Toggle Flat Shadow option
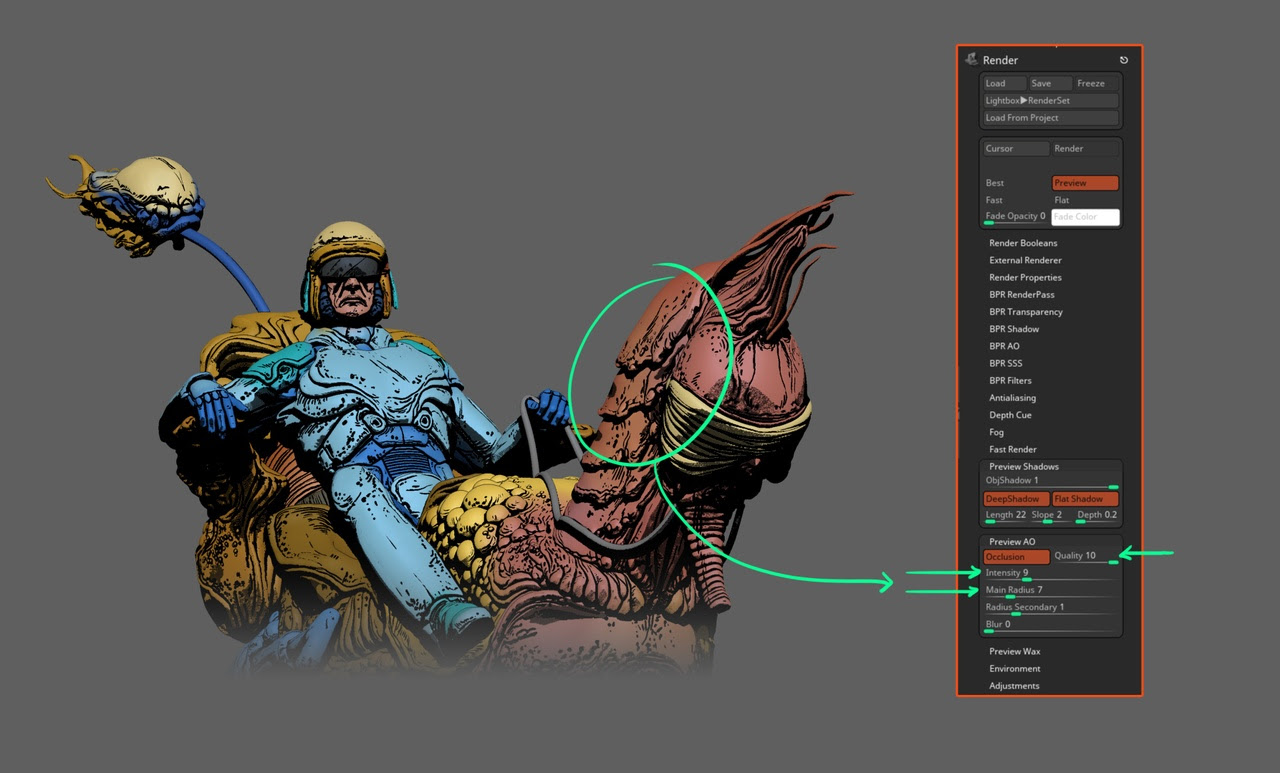Screen dimensions: 1280x773 [x=1085, y=499]
